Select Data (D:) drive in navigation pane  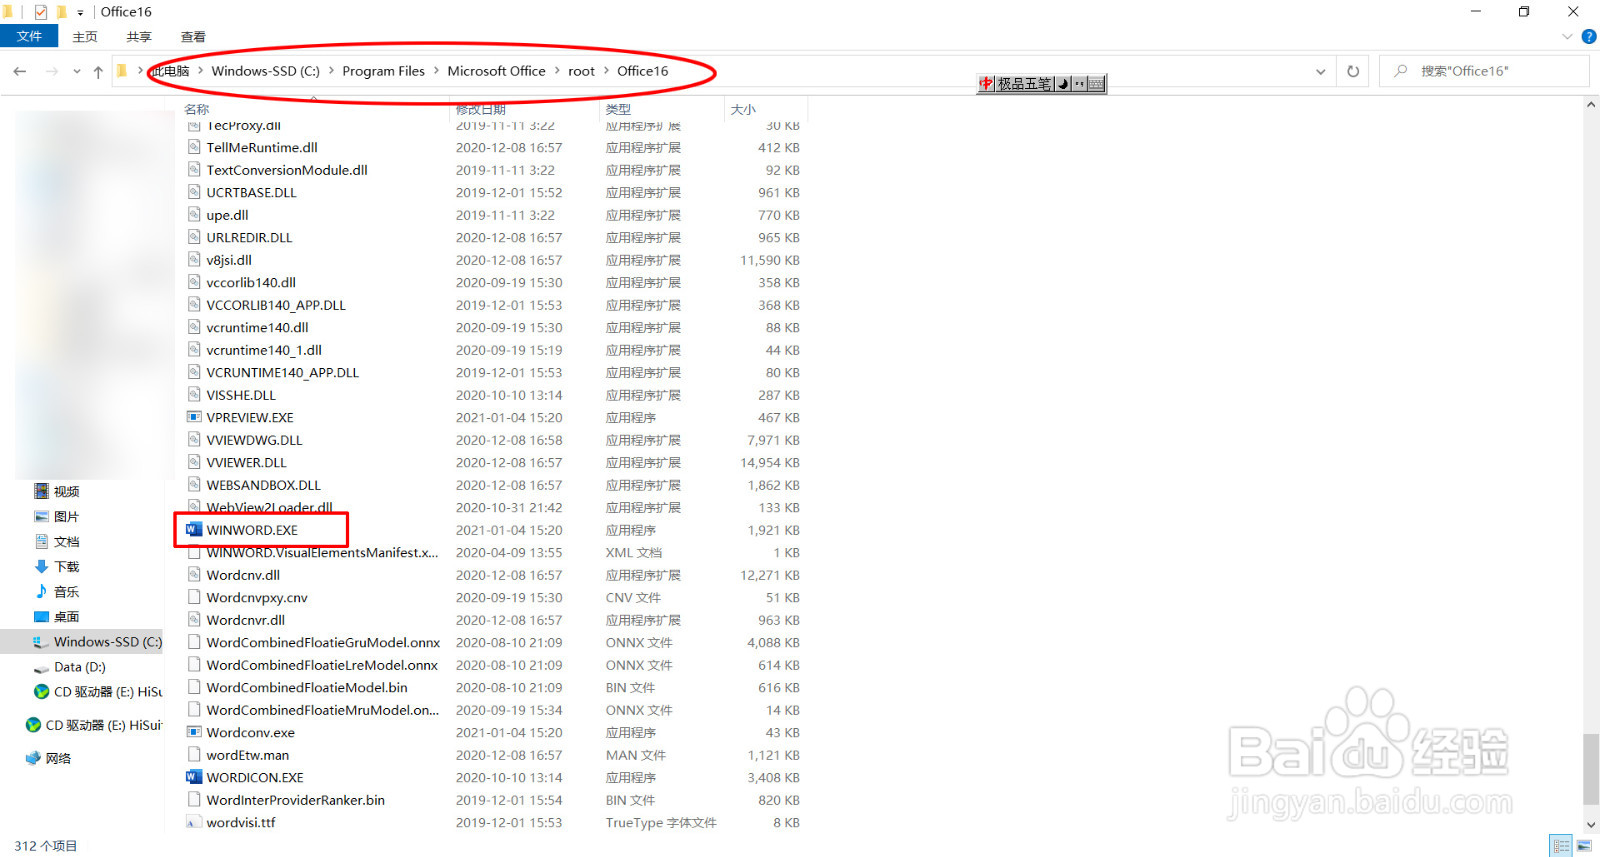click(x=82, y=667)
